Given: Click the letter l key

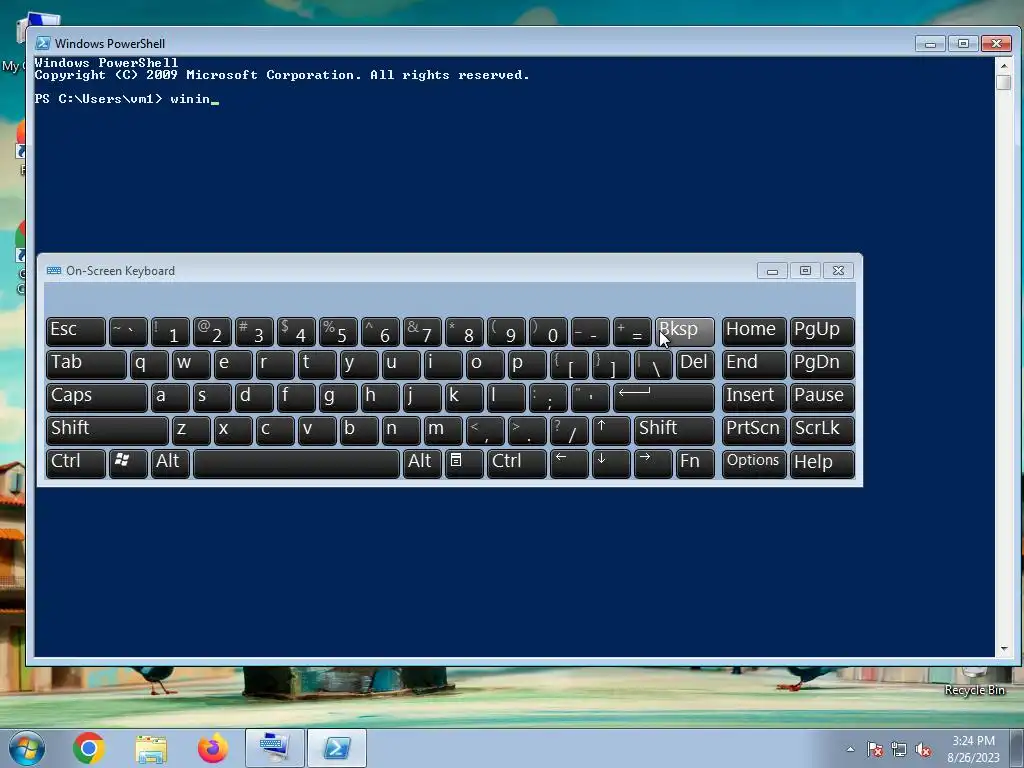Looking at the screenshot, I should click(x=506, y=397).
